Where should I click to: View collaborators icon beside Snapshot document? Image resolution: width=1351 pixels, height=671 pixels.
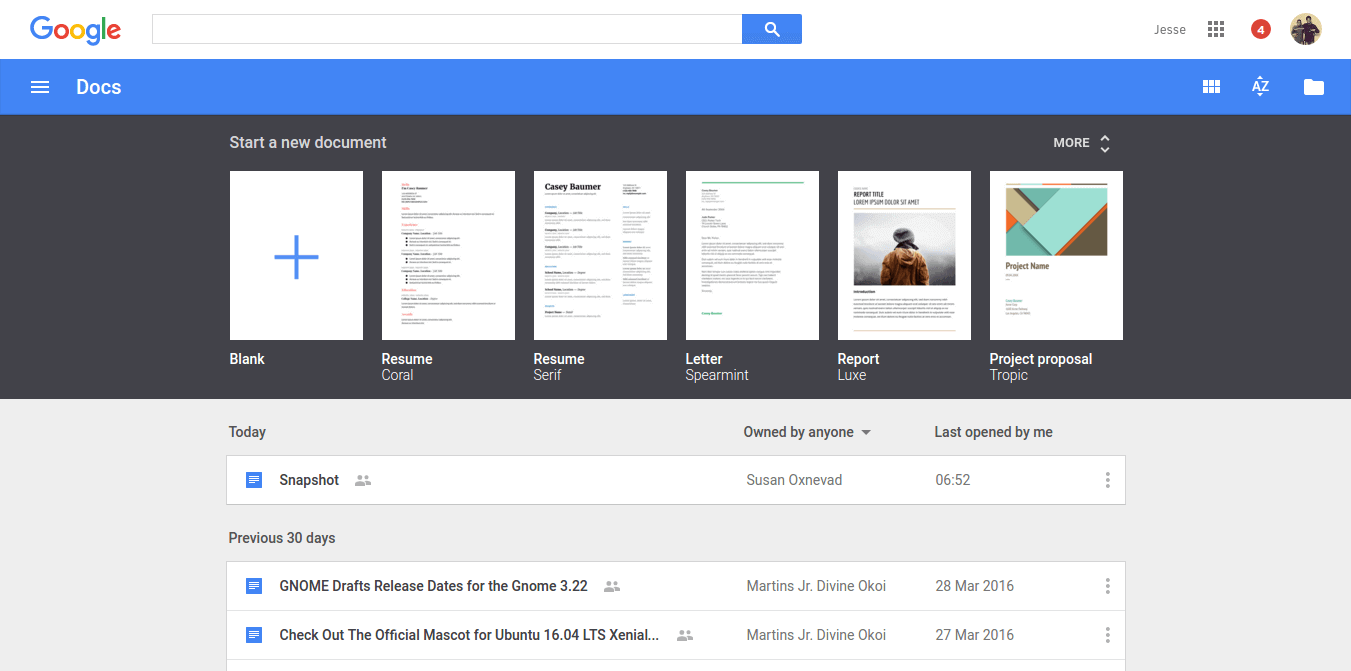(x=362, y=480)
